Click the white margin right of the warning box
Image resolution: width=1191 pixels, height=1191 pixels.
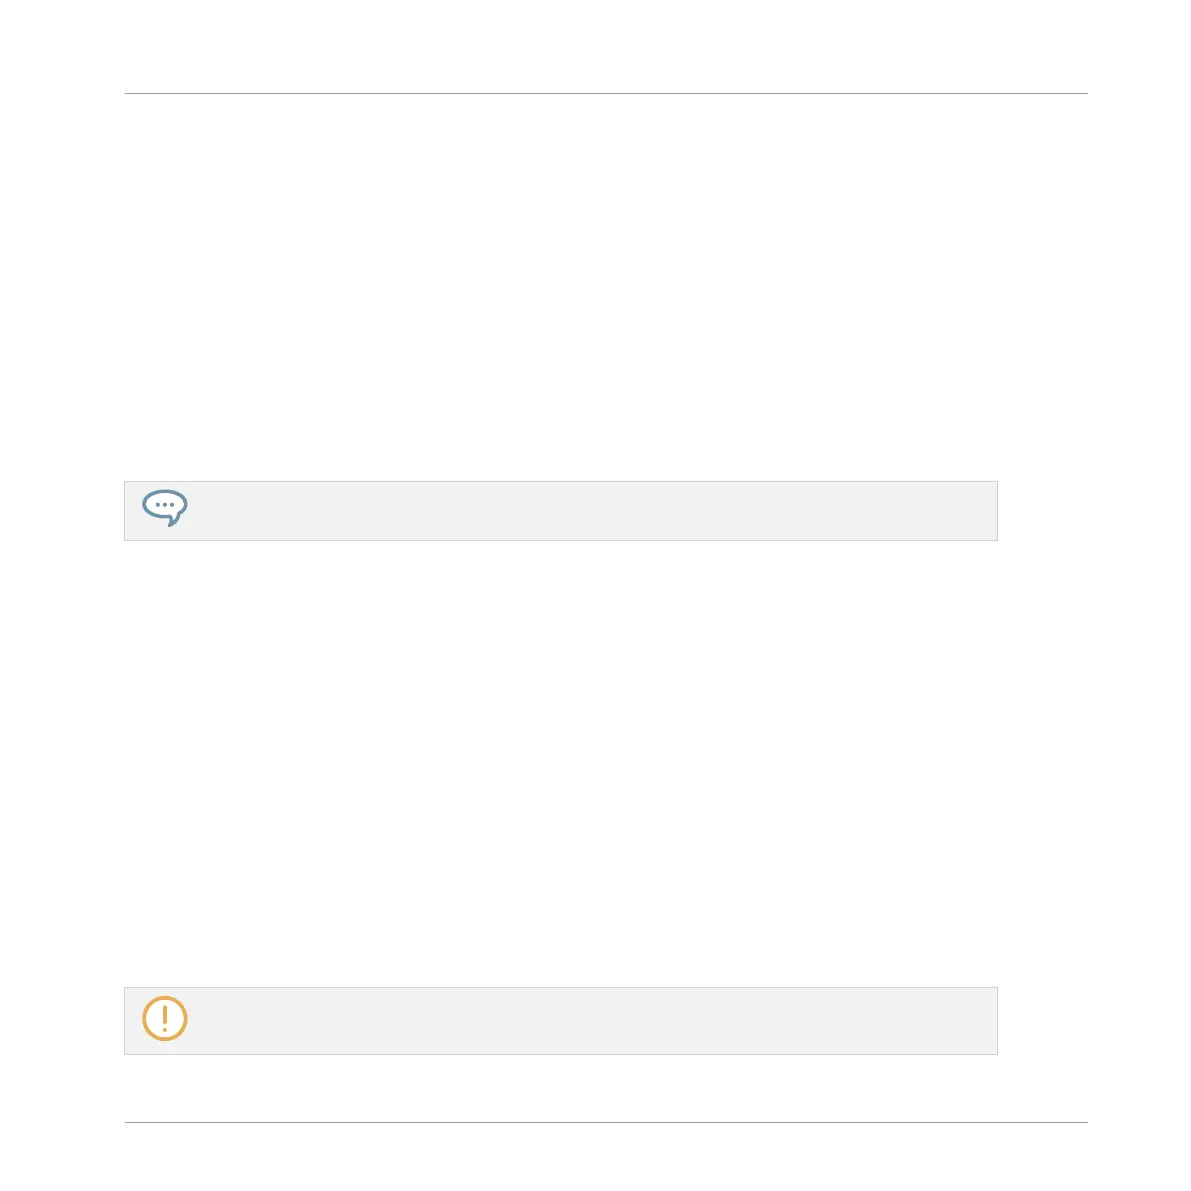(1043, 1021)
